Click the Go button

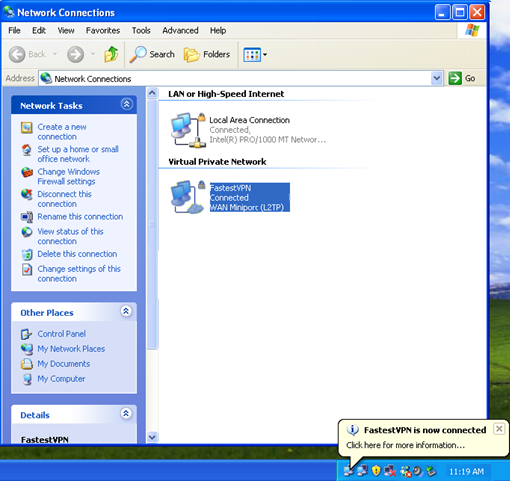[x=462, y=79]
